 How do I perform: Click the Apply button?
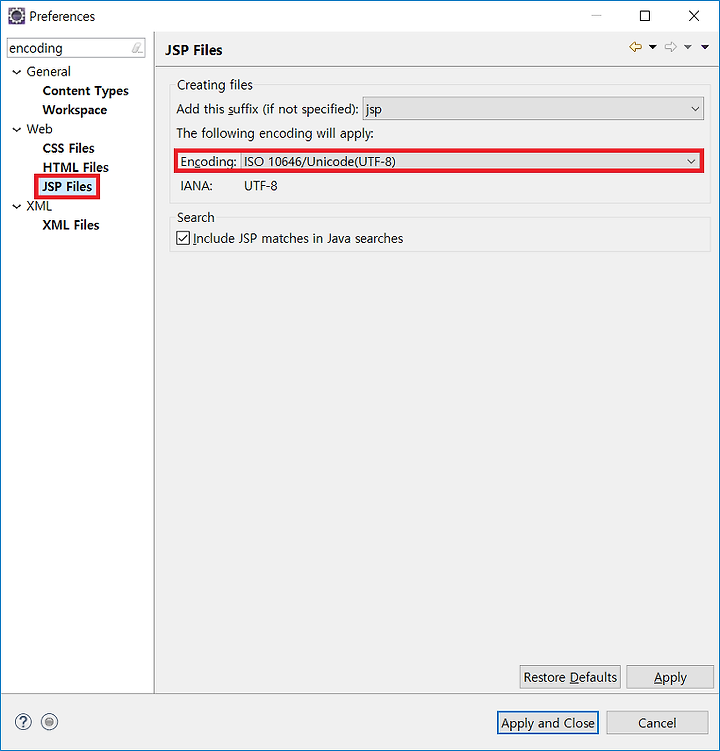(x=670, y=677)
